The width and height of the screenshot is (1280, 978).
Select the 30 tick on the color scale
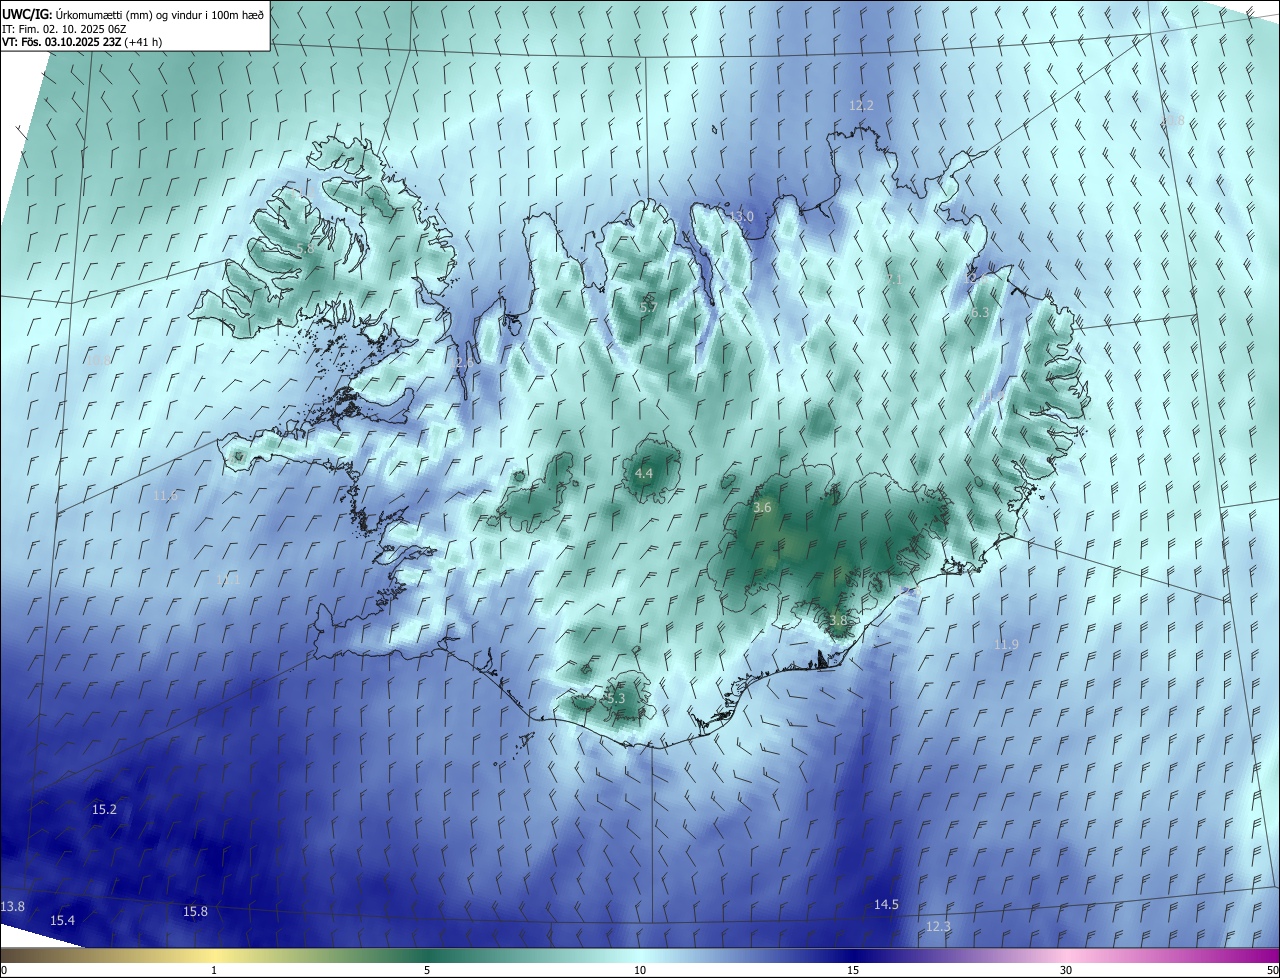point(1066,970)
